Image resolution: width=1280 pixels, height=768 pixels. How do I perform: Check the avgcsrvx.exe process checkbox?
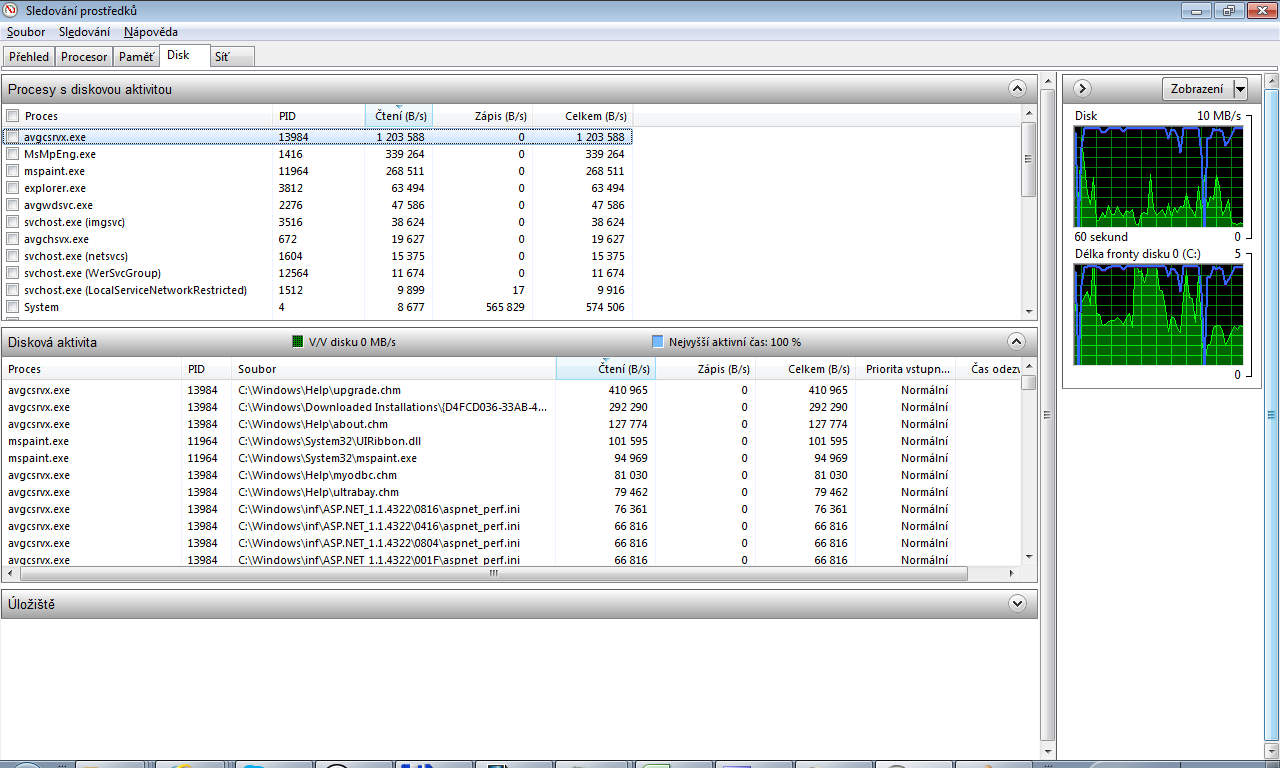point(12,137)
